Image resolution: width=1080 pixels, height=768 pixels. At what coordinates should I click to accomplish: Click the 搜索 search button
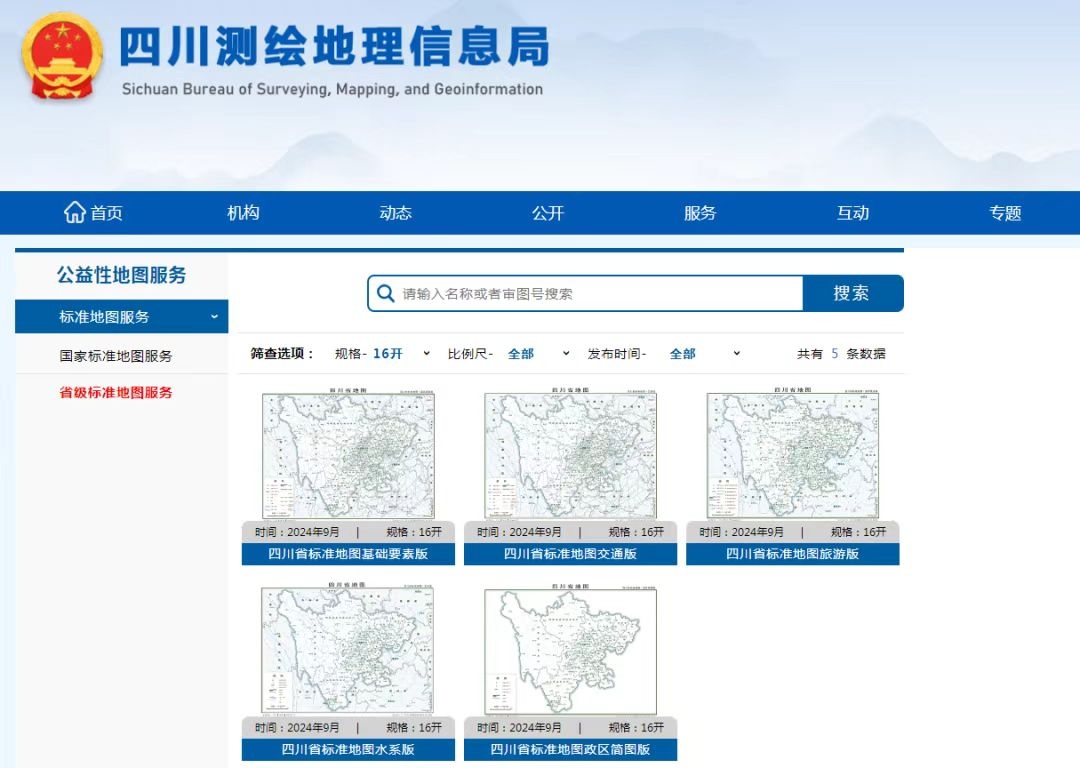852,292
